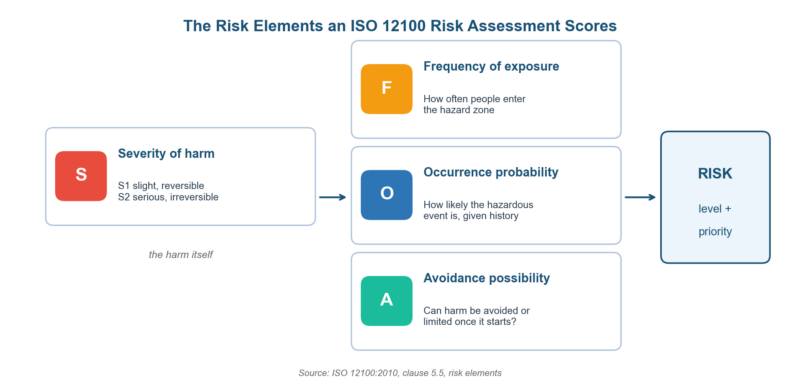Screen dimensions: 800x387
Task: Click 'How often people enter' text
Action: [x=474, y=99]
